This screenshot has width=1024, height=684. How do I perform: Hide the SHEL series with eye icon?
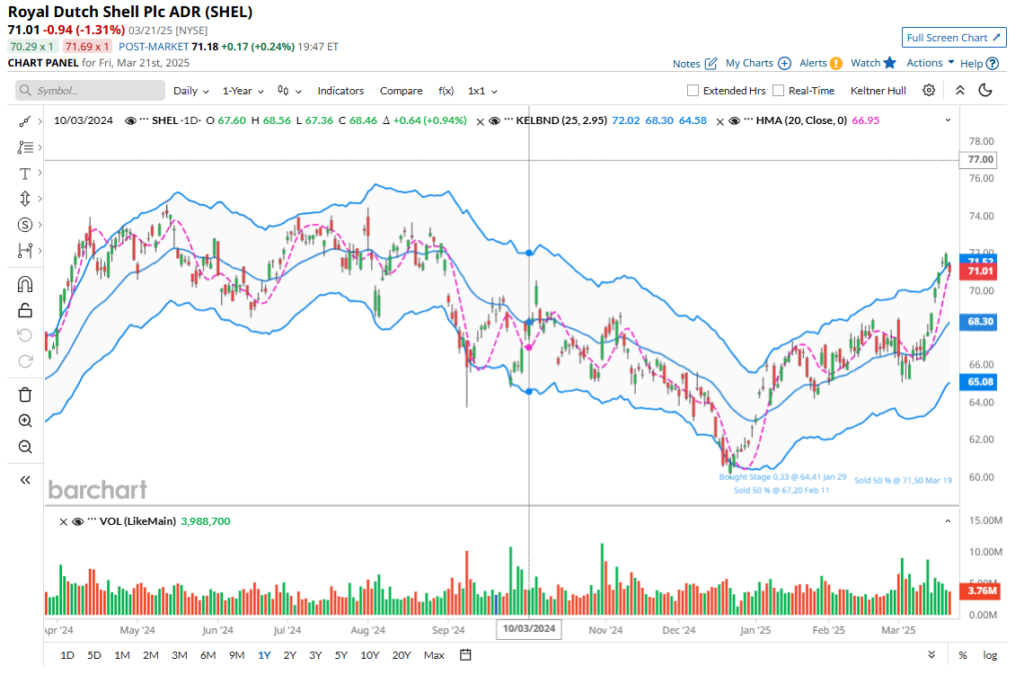(x=130, y=121)
